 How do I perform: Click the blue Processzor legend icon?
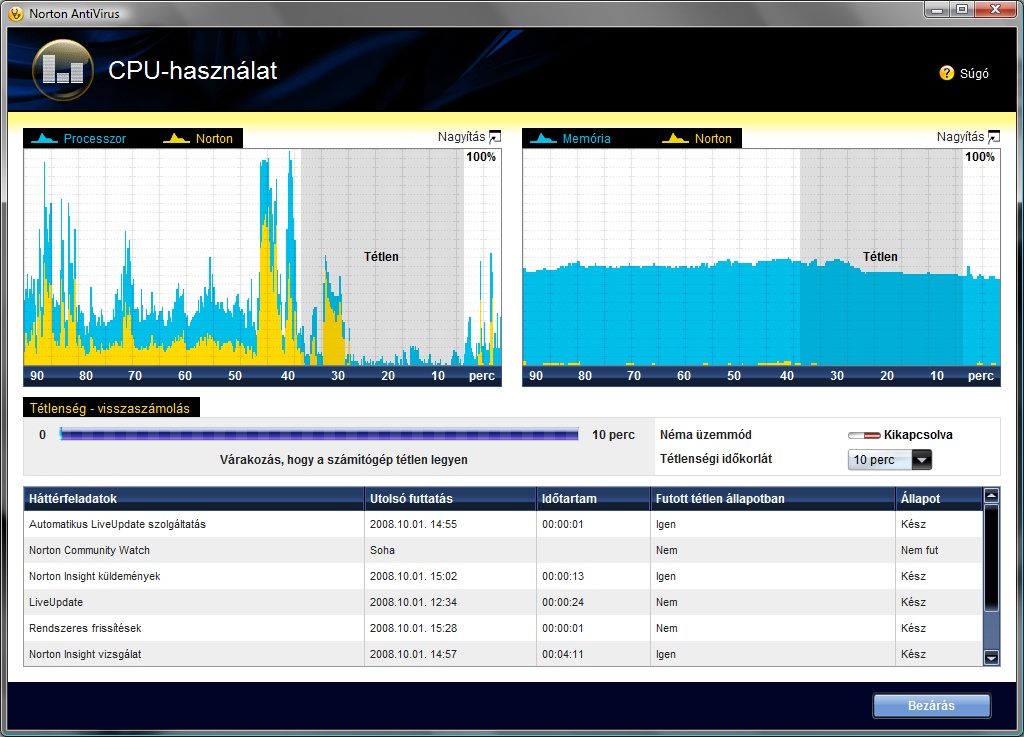44,138
